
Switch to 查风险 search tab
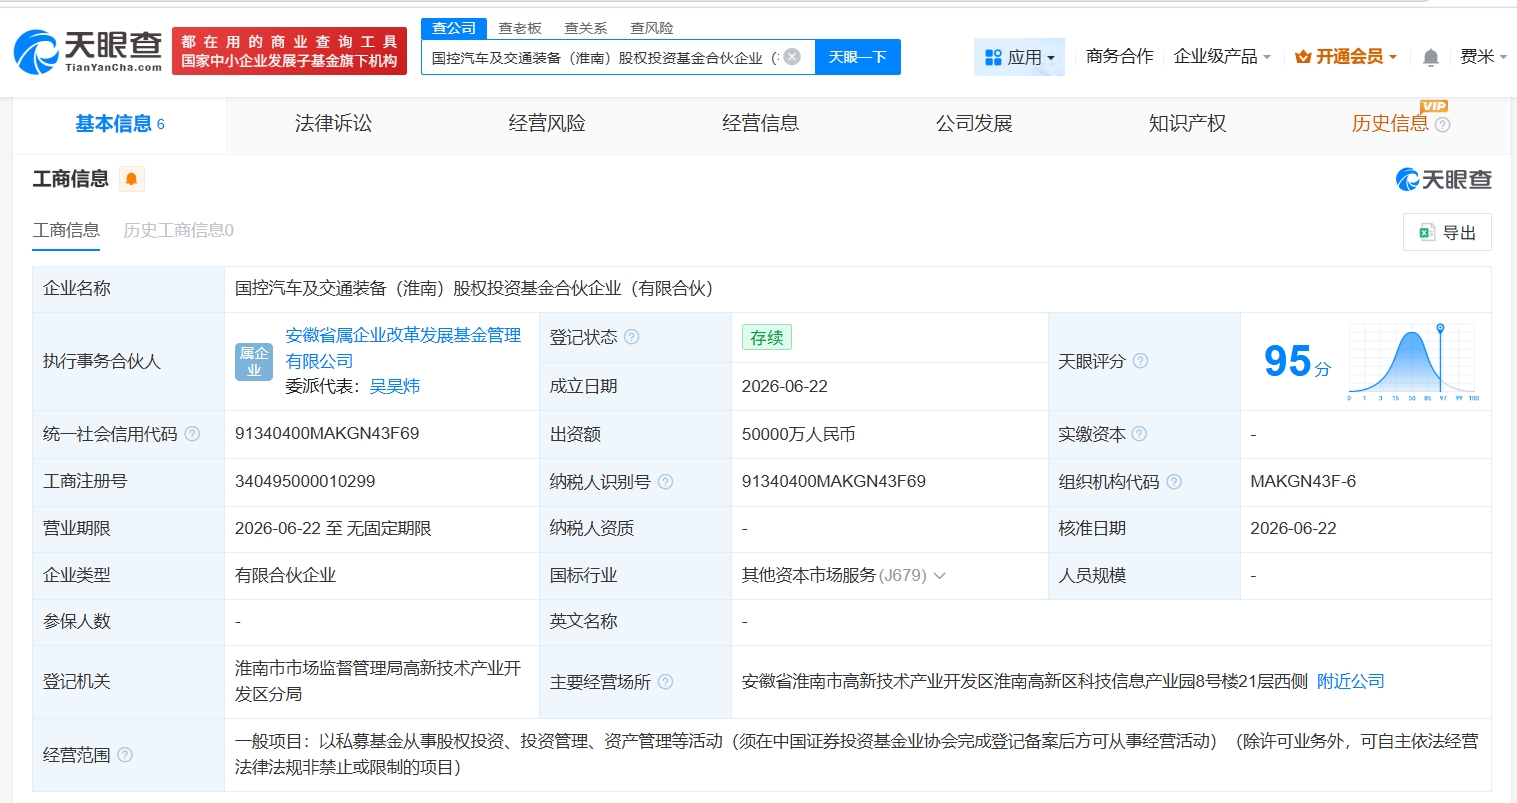pyautogui.click(x=652, y=28)
